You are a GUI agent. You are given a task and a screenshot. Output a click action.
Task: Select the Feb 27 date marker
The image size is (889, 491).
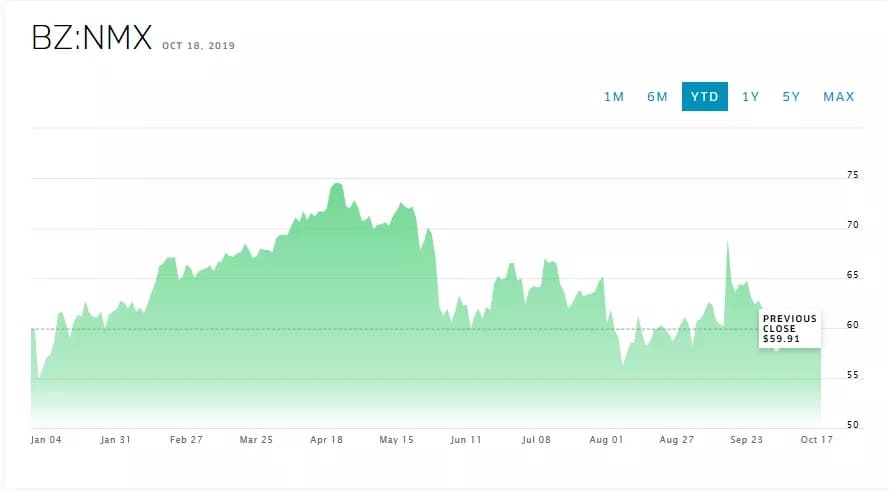click(x=186, y=440)
